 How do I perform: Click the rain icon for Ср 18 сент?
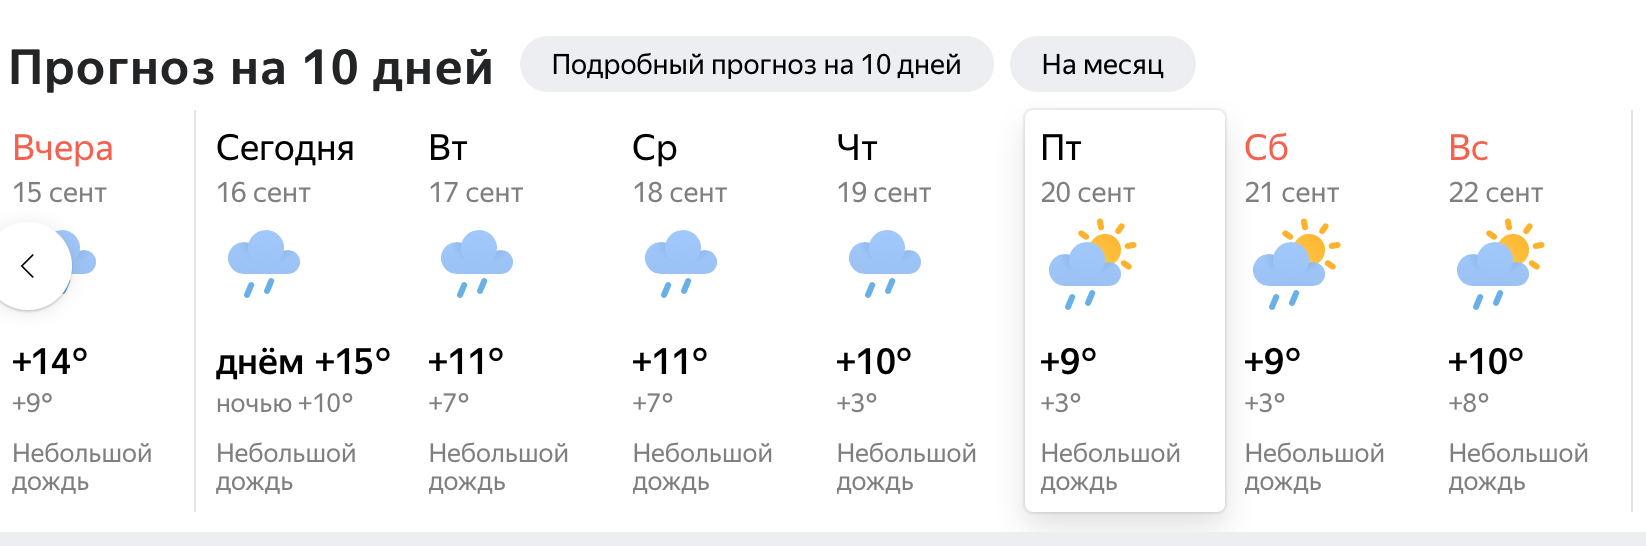tap(681, 264)
